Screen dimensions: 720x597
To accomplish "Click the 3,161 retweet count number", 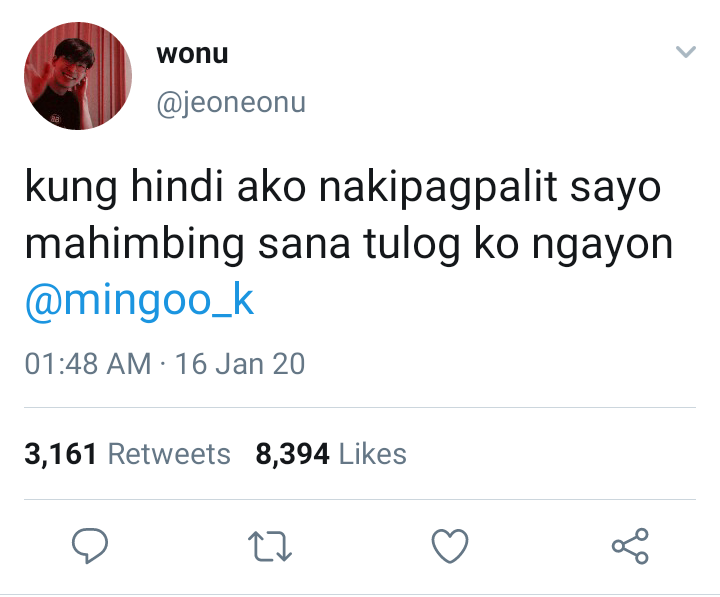I will click(x=61, y=454).
